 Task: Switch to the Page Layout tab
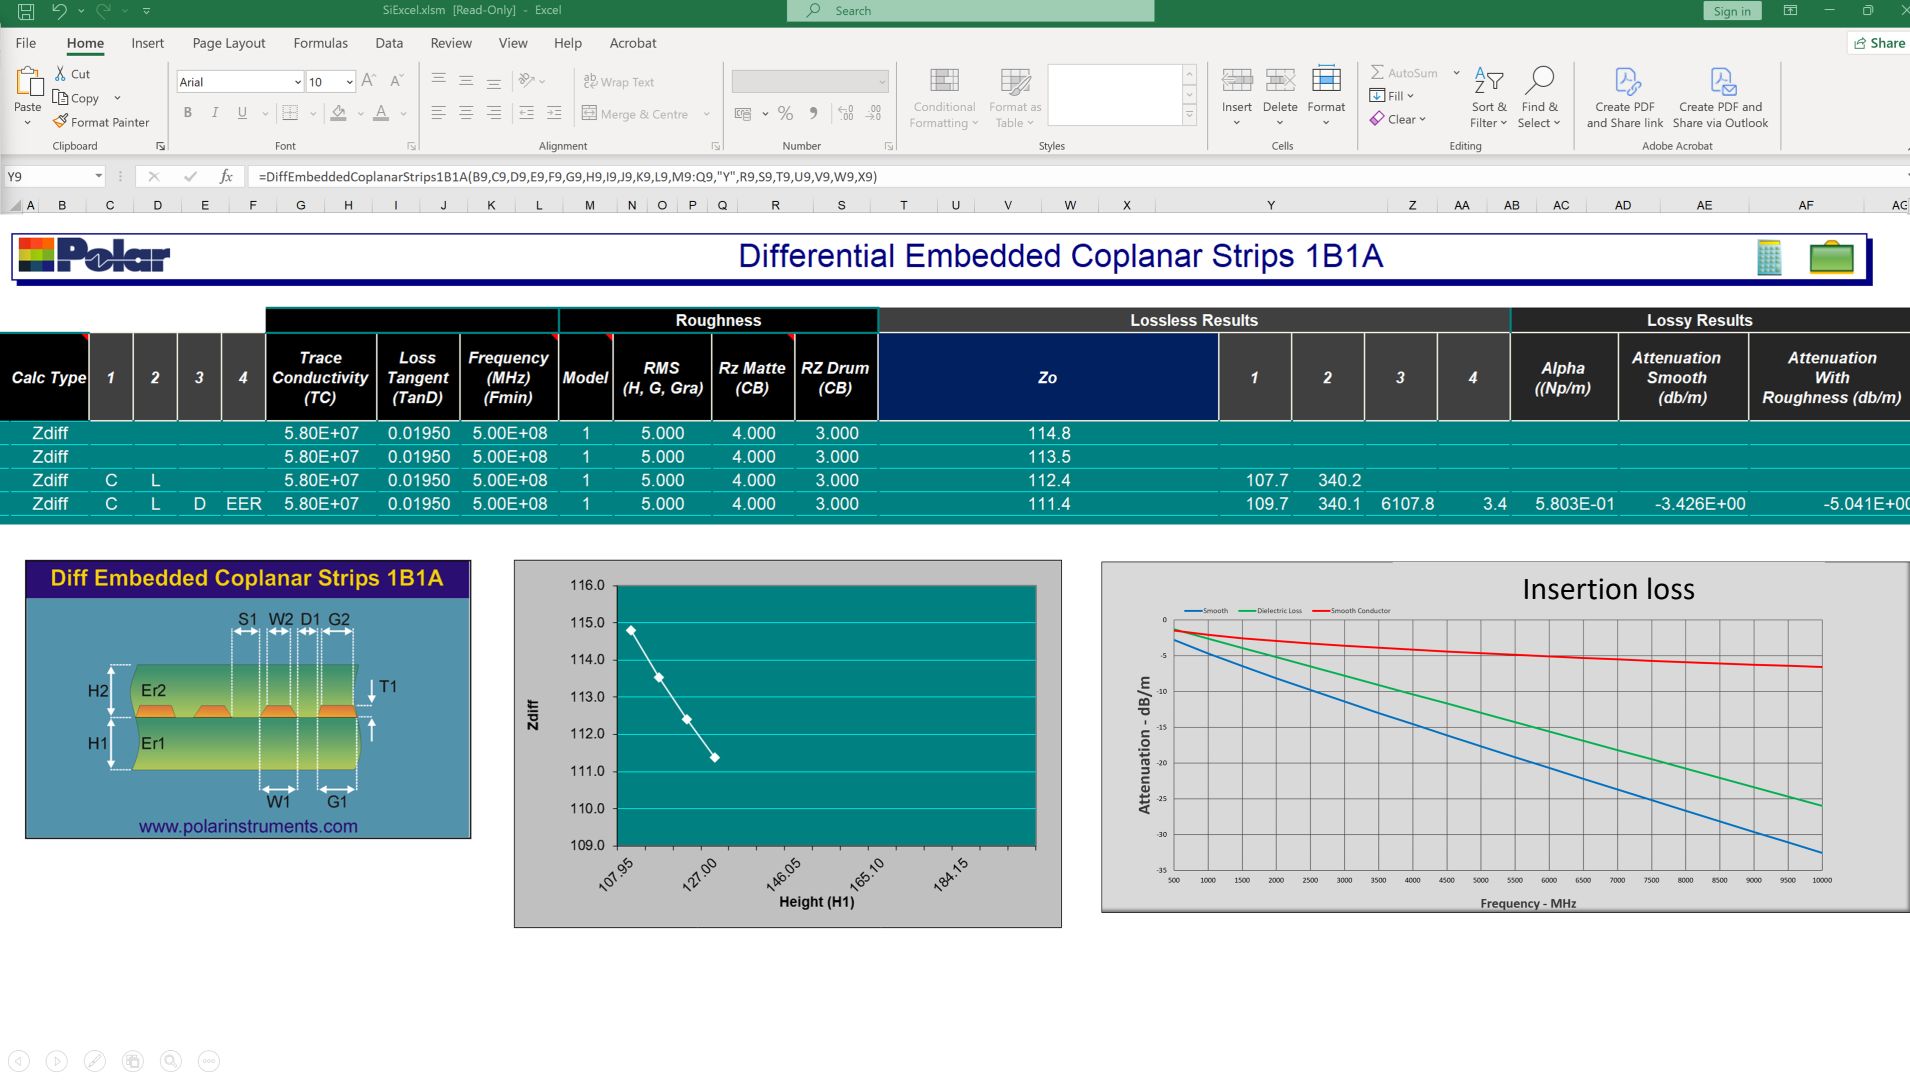point(228,43)
